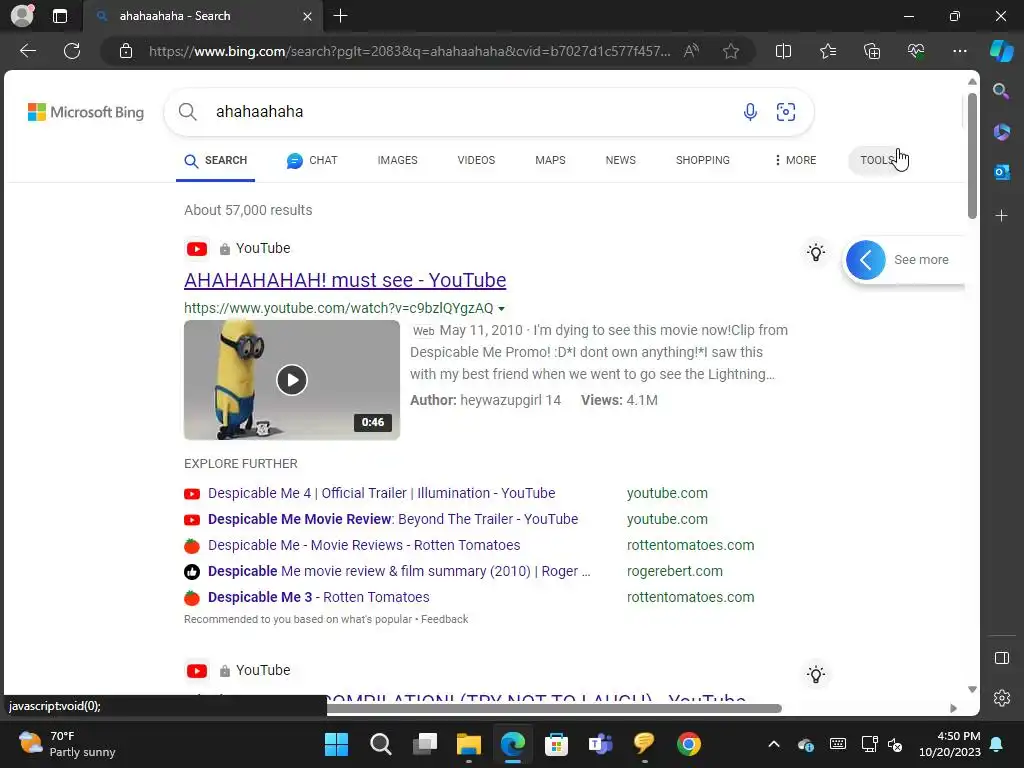Switch to the VIDEOS tab

476,160
